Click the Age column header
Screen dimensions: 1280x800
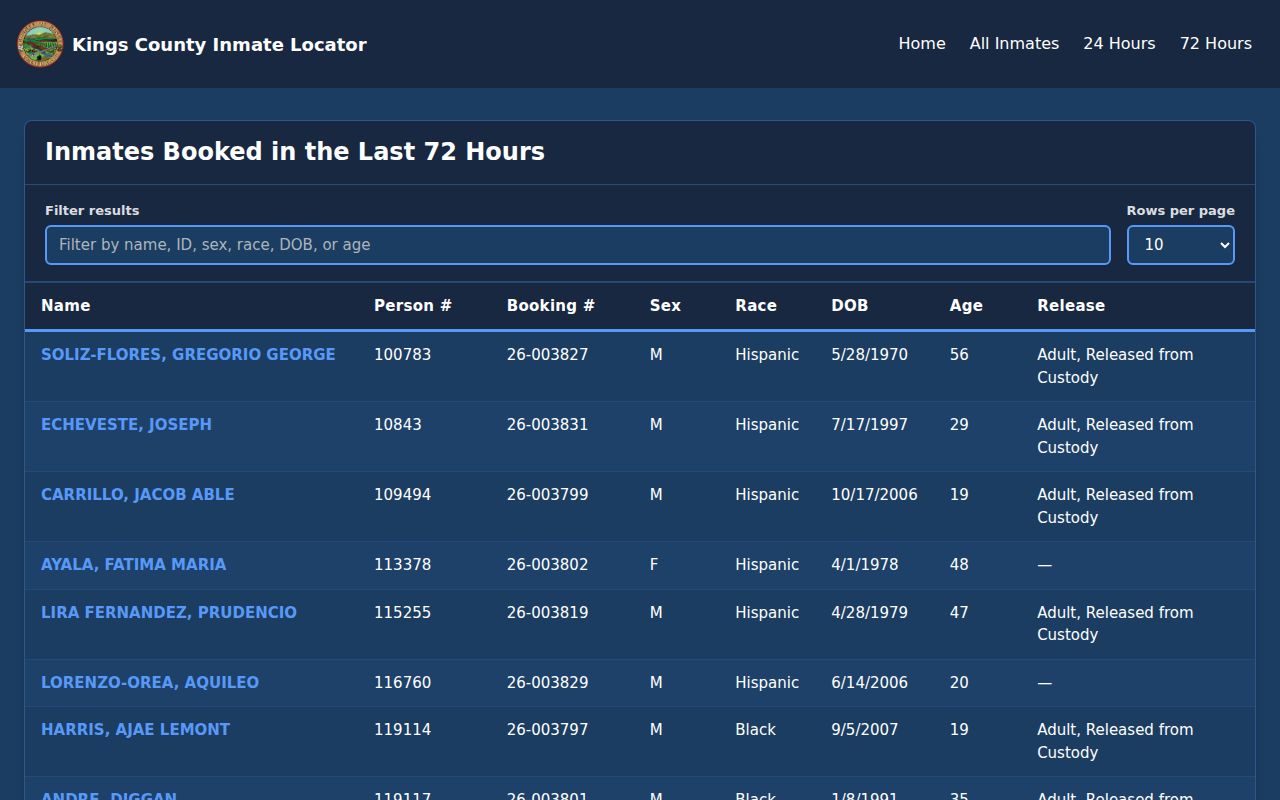pyautogui.click(x=966, y=306)
